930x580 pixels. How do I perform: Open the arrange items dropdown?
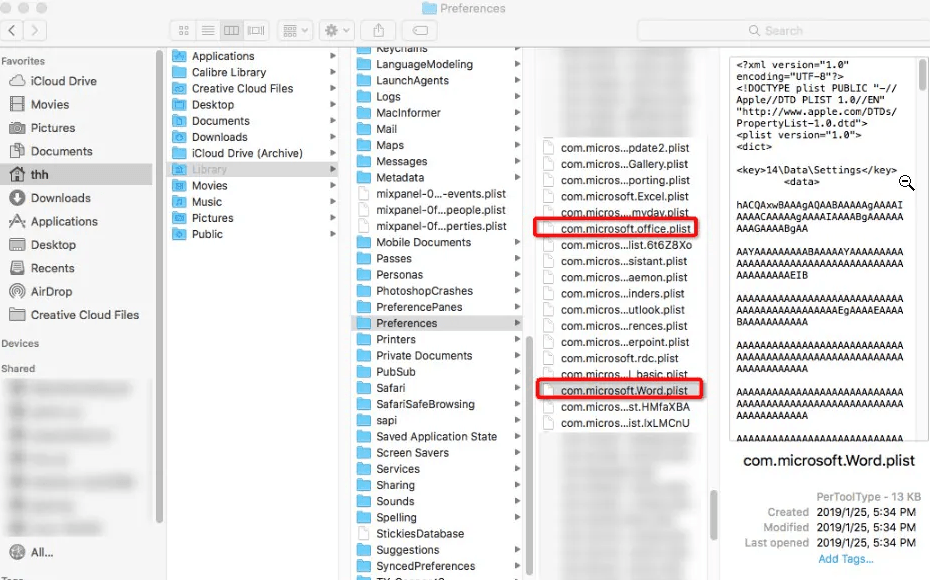tap(295, 30)
